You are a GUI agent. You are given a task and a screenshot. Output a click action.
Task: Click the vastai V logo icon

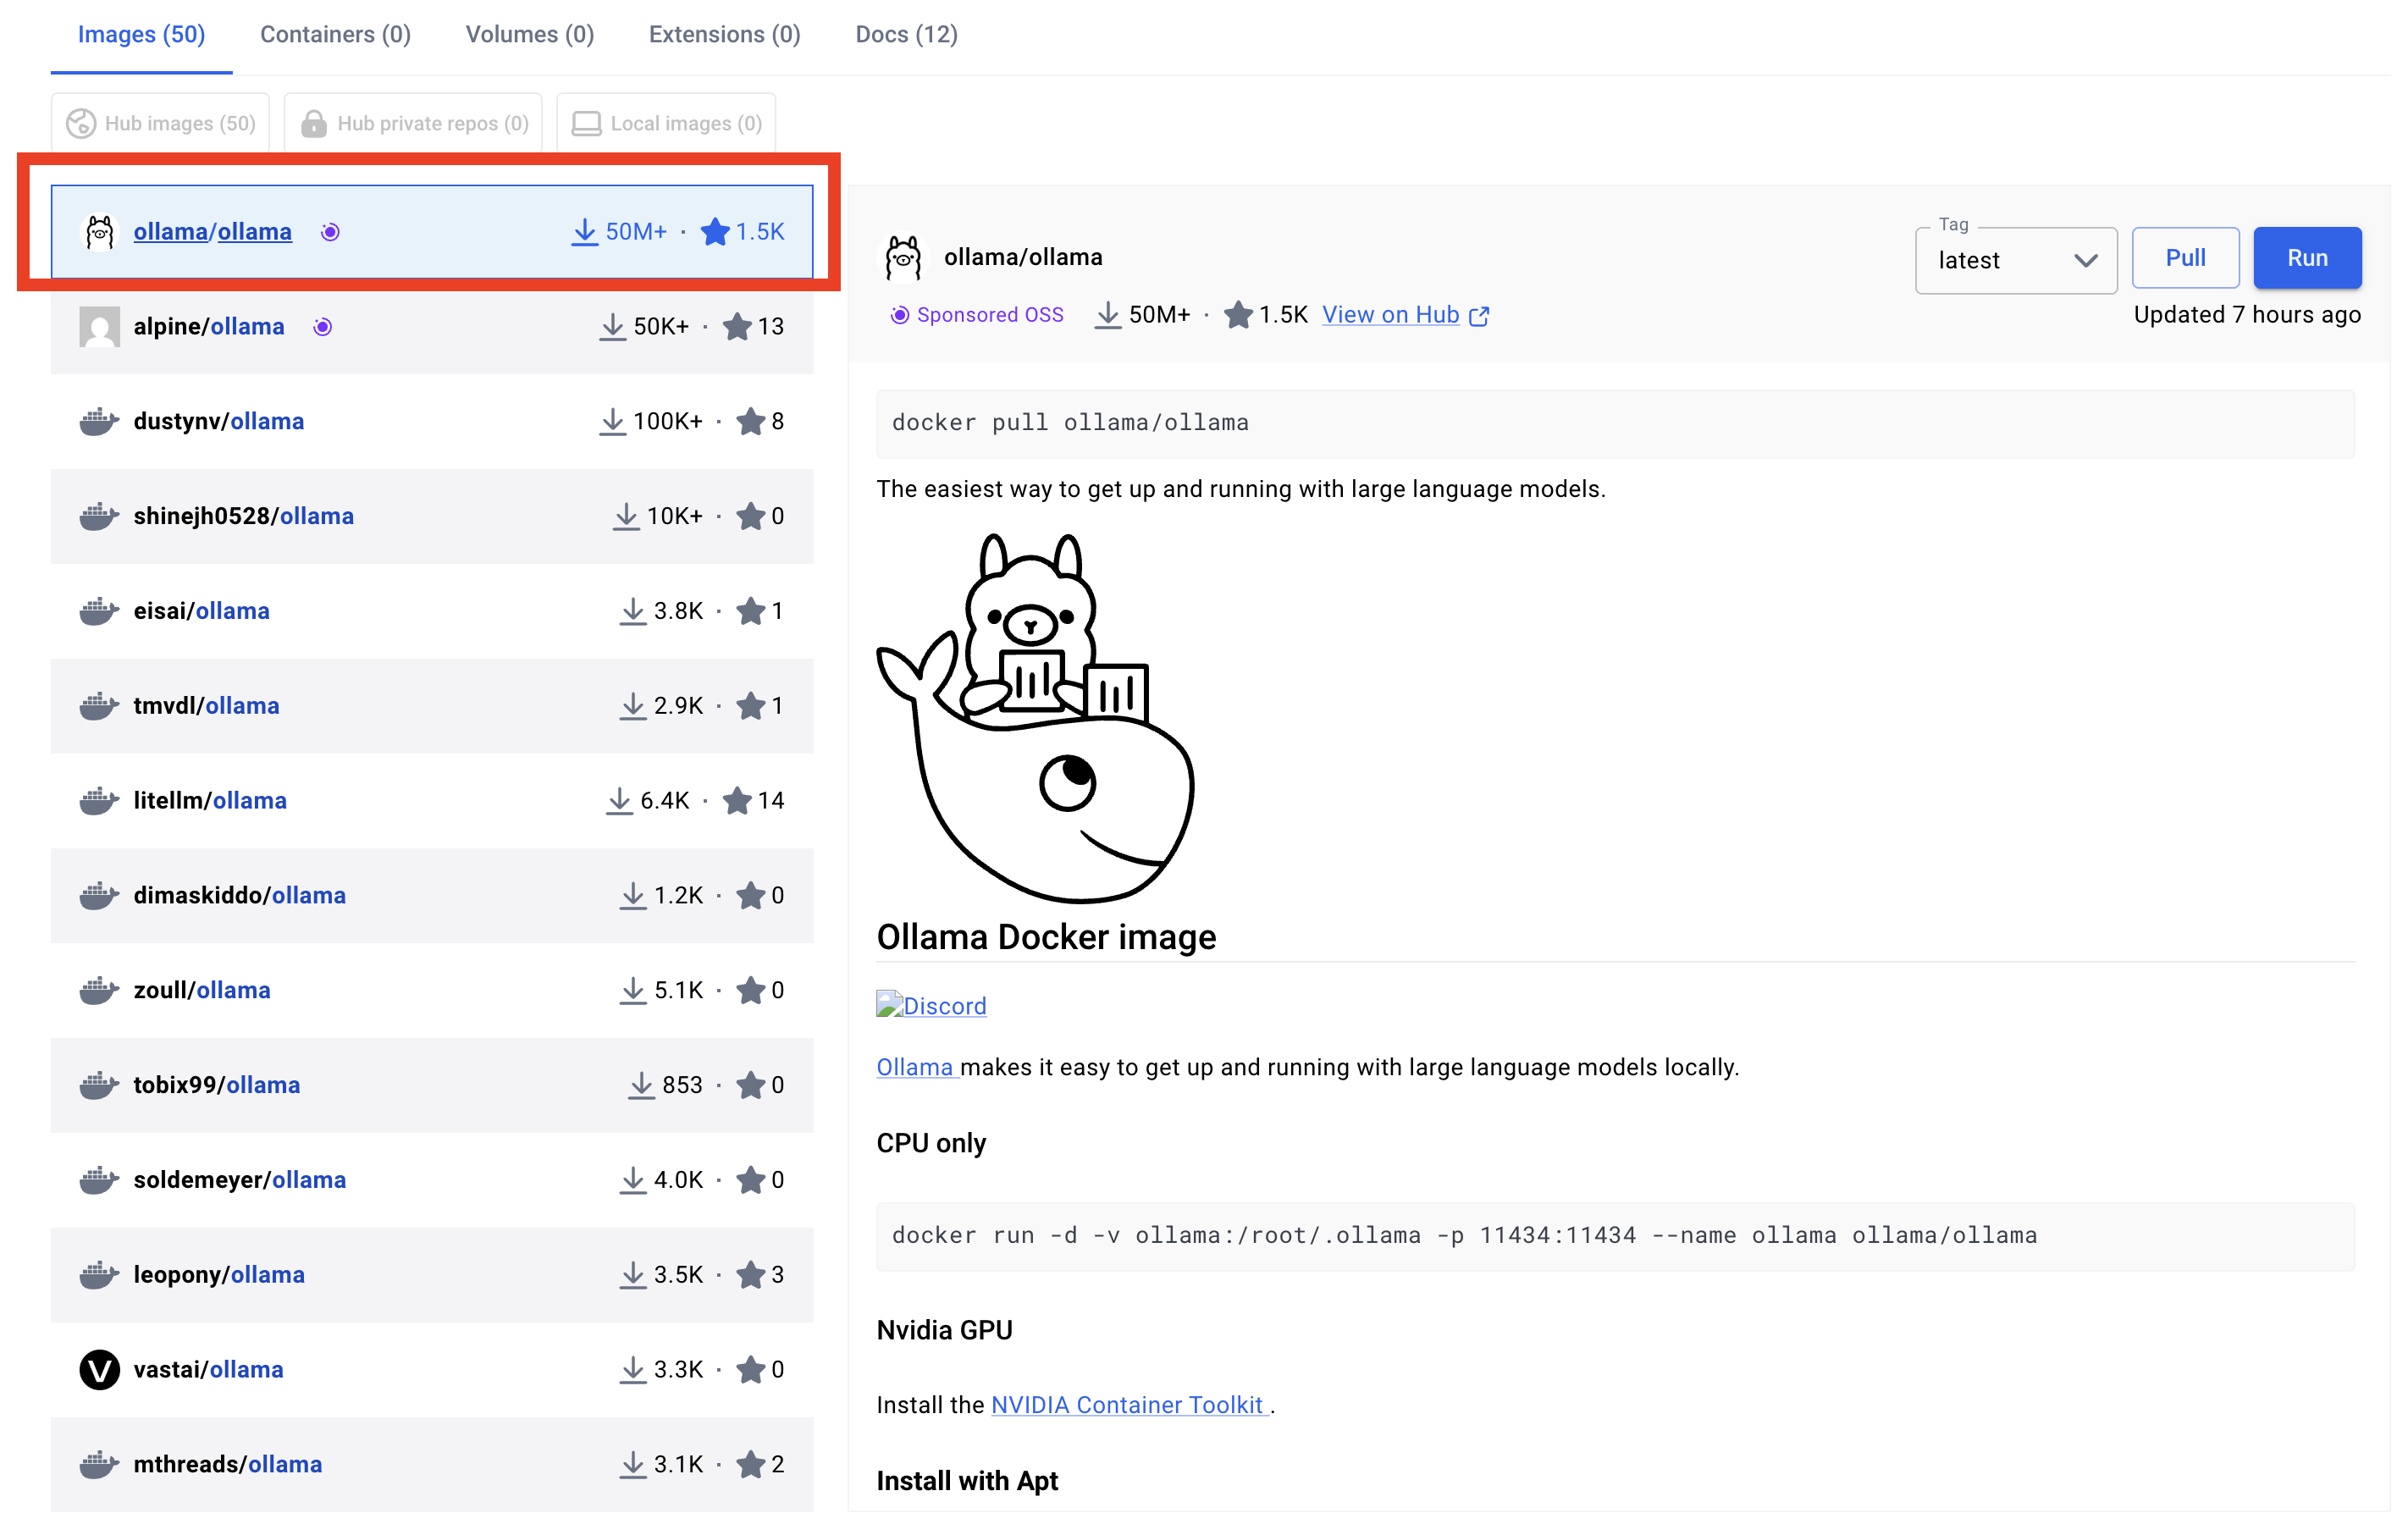(99, 1369)
